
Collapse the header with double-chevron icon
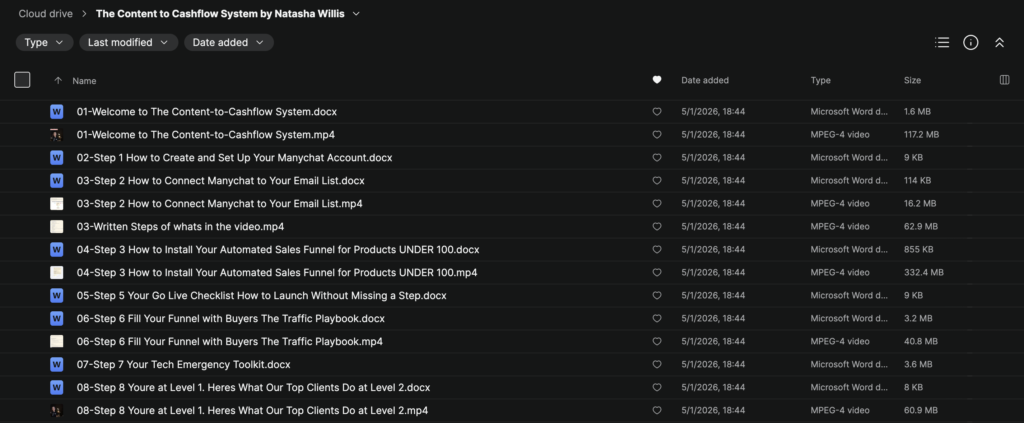tap(999, 42)
